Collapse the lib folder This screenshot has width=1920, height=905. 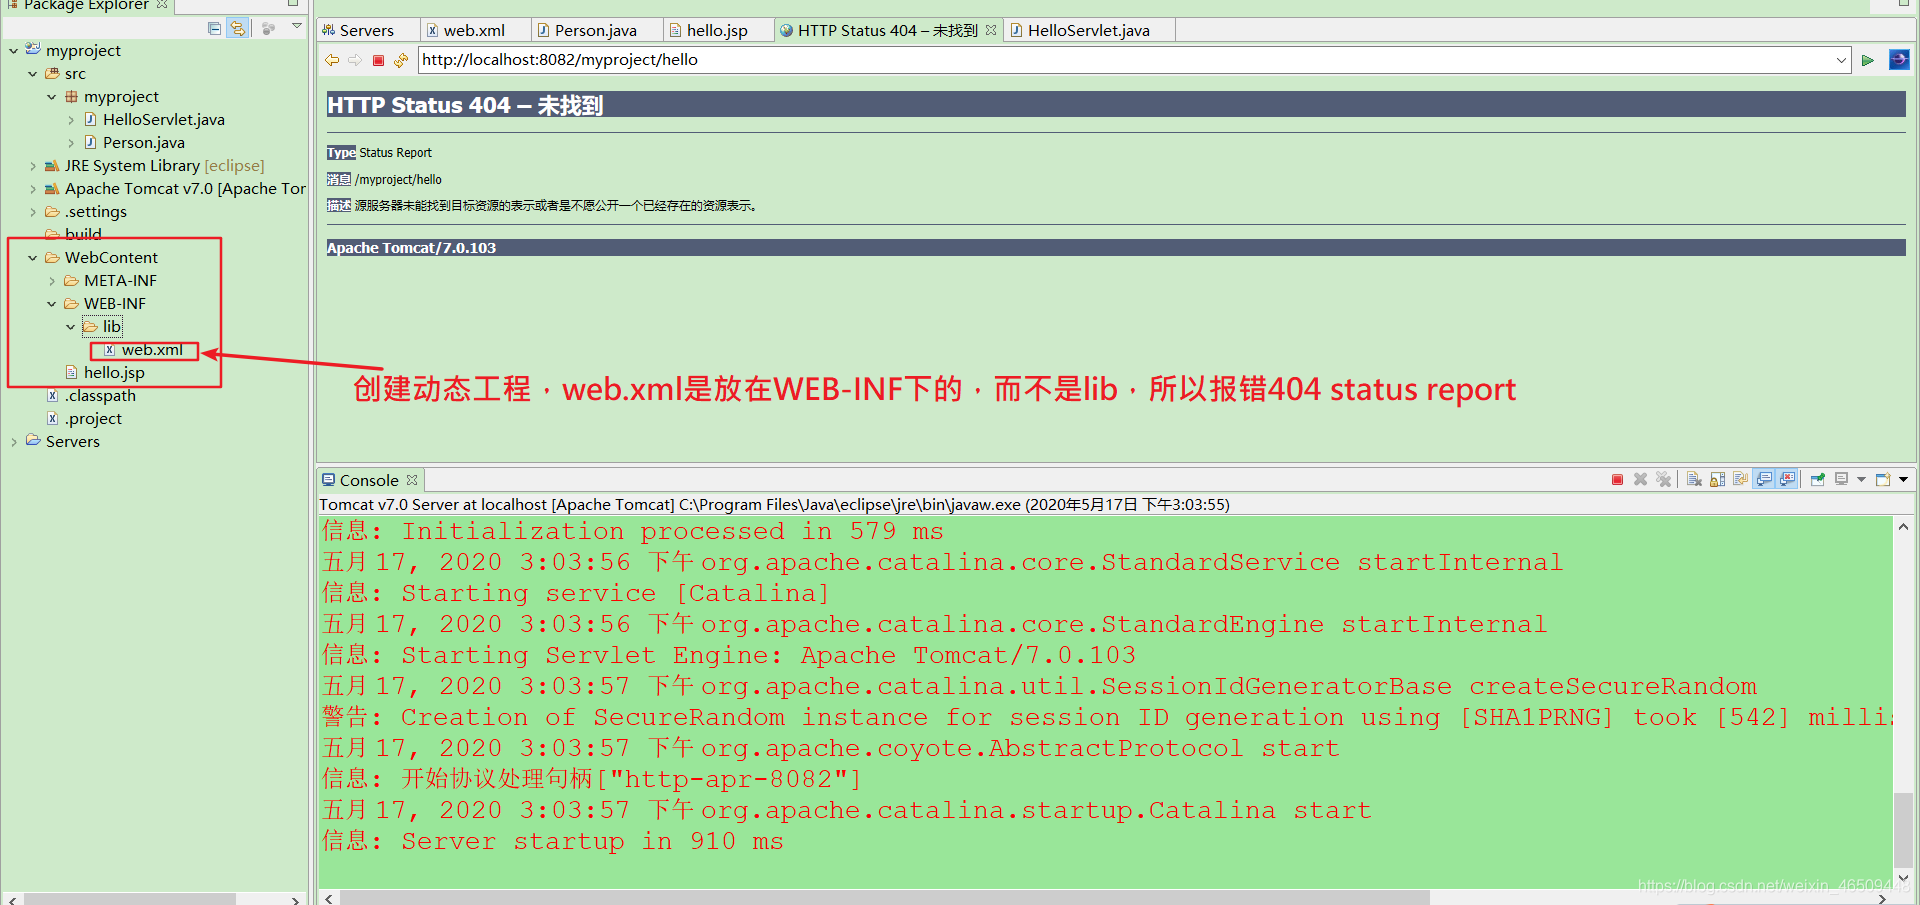pyautogui.click(x=70, y=327)
